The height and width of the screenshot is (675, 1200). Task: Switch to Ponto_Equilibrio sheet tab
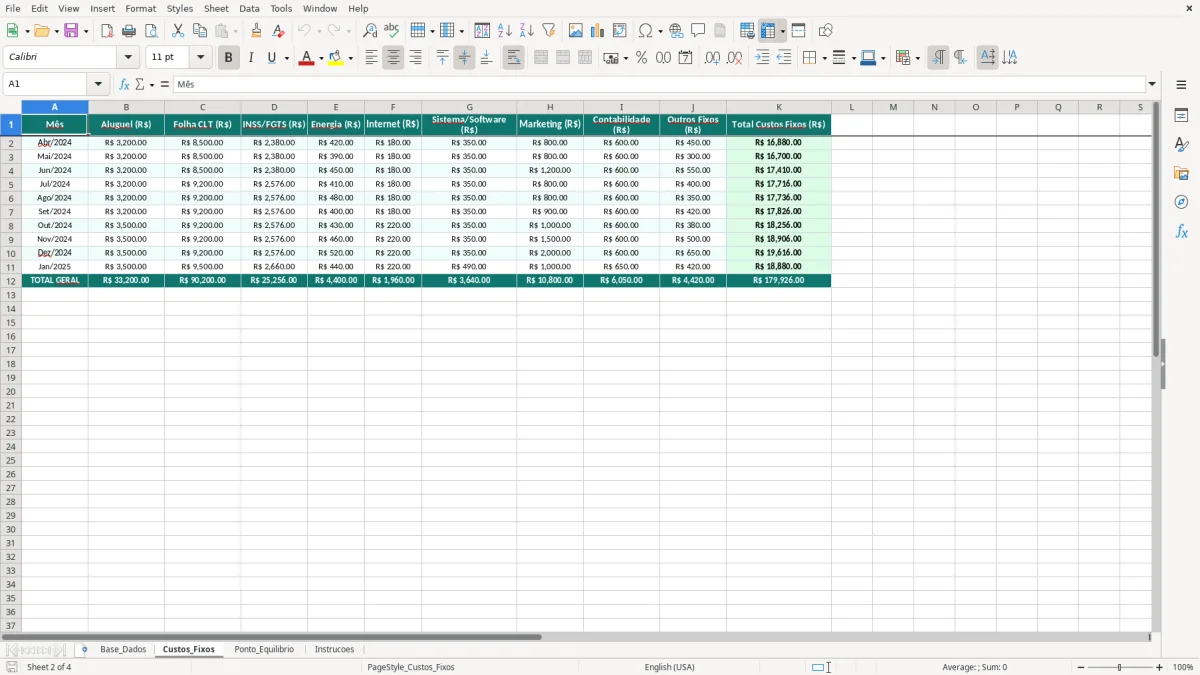[264, 649]
